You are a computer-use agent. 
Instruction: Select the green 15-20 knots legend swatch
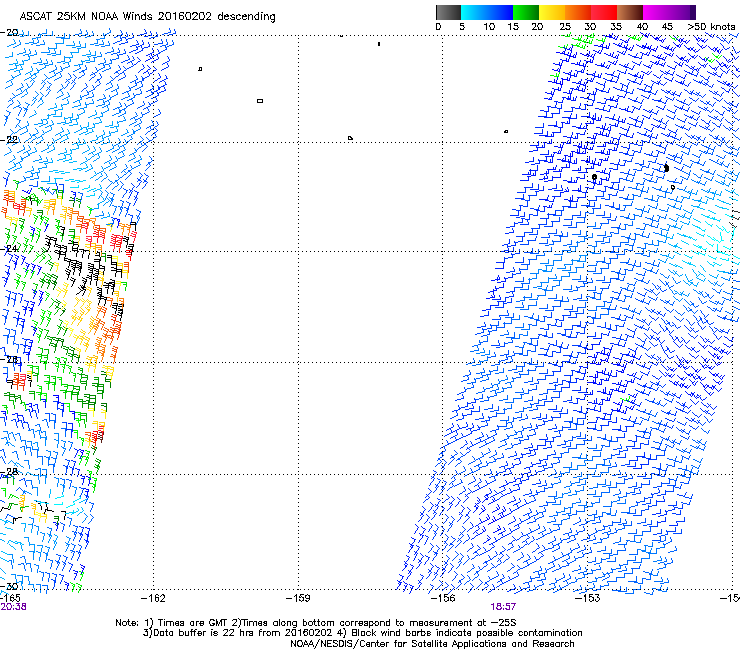pos(526,12)
